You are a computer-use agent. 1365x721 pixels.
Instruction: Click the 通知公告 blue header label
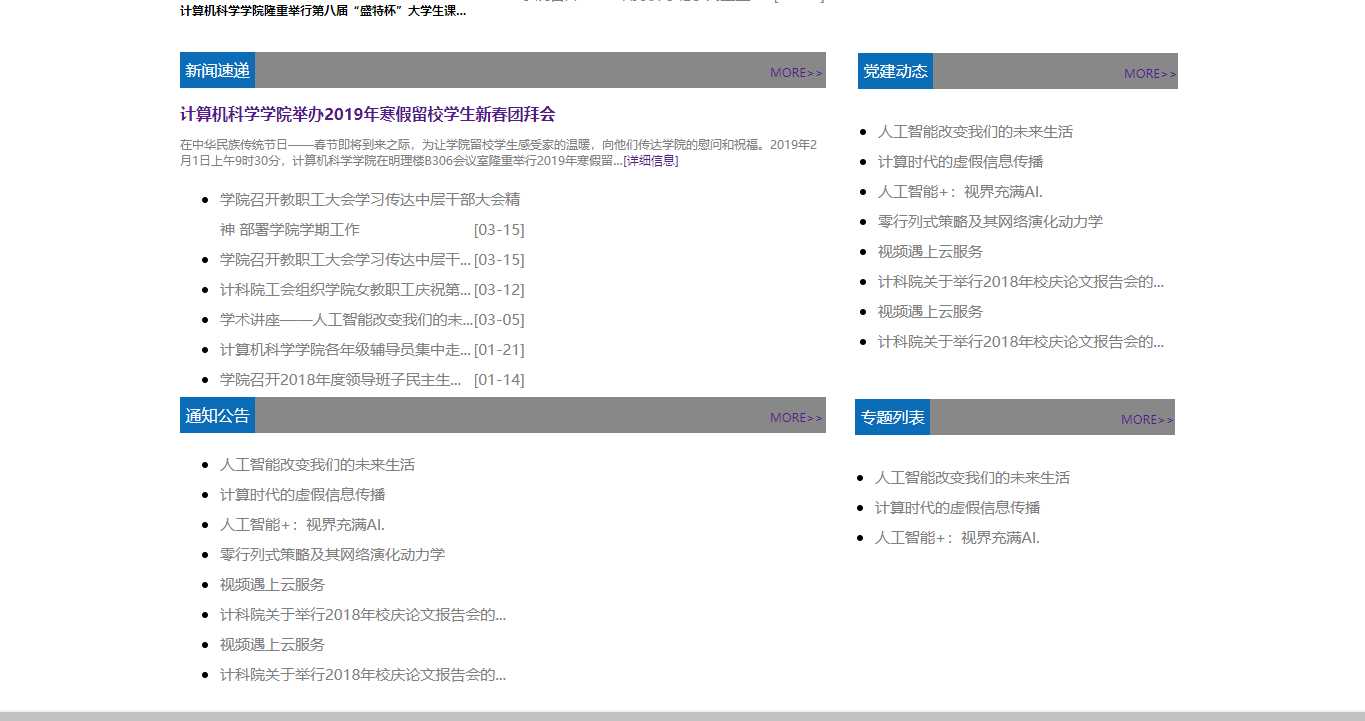[x=217, y=415]
